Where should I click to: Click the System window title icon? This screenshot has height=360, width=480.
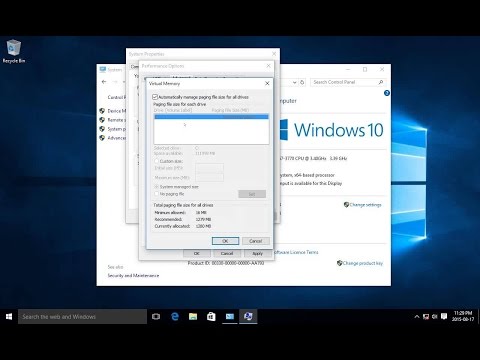(x=103, y=69)
